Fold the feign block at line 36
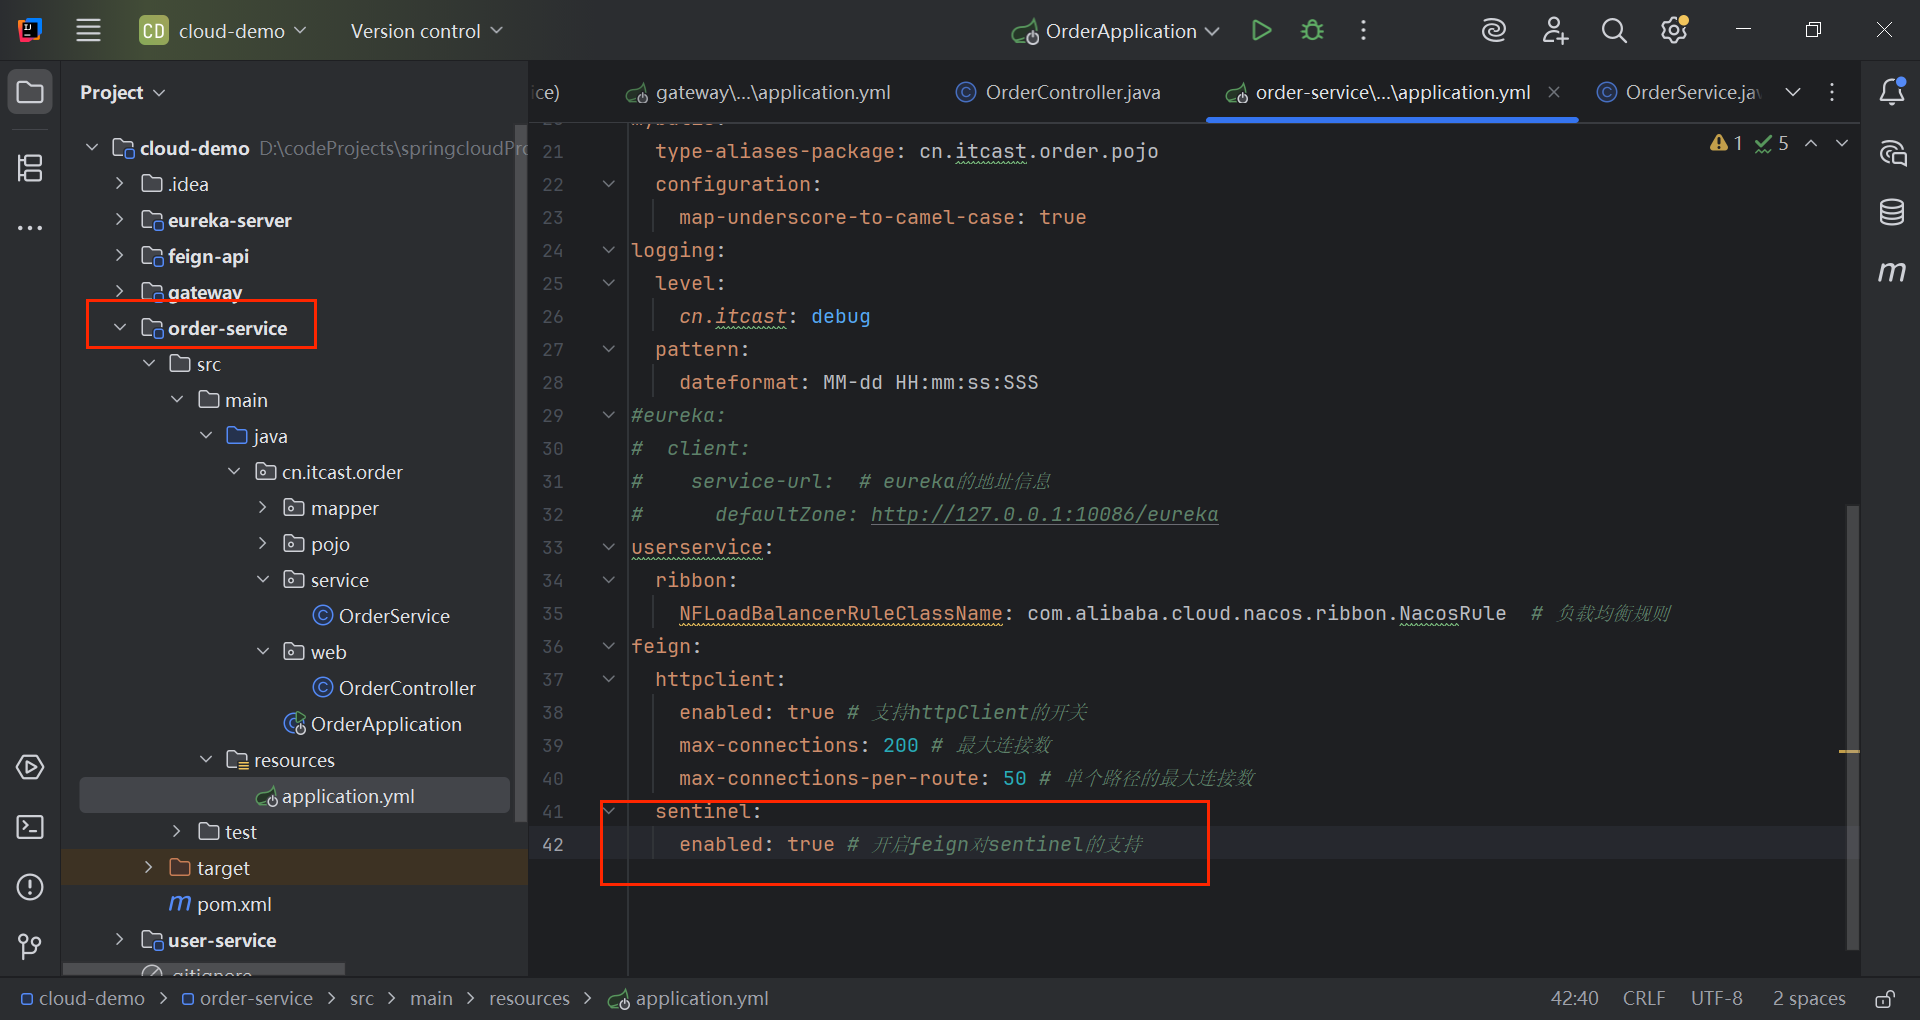Image resolution: width=1920 pixels, height=1020 pixels. tap(608, 646)
